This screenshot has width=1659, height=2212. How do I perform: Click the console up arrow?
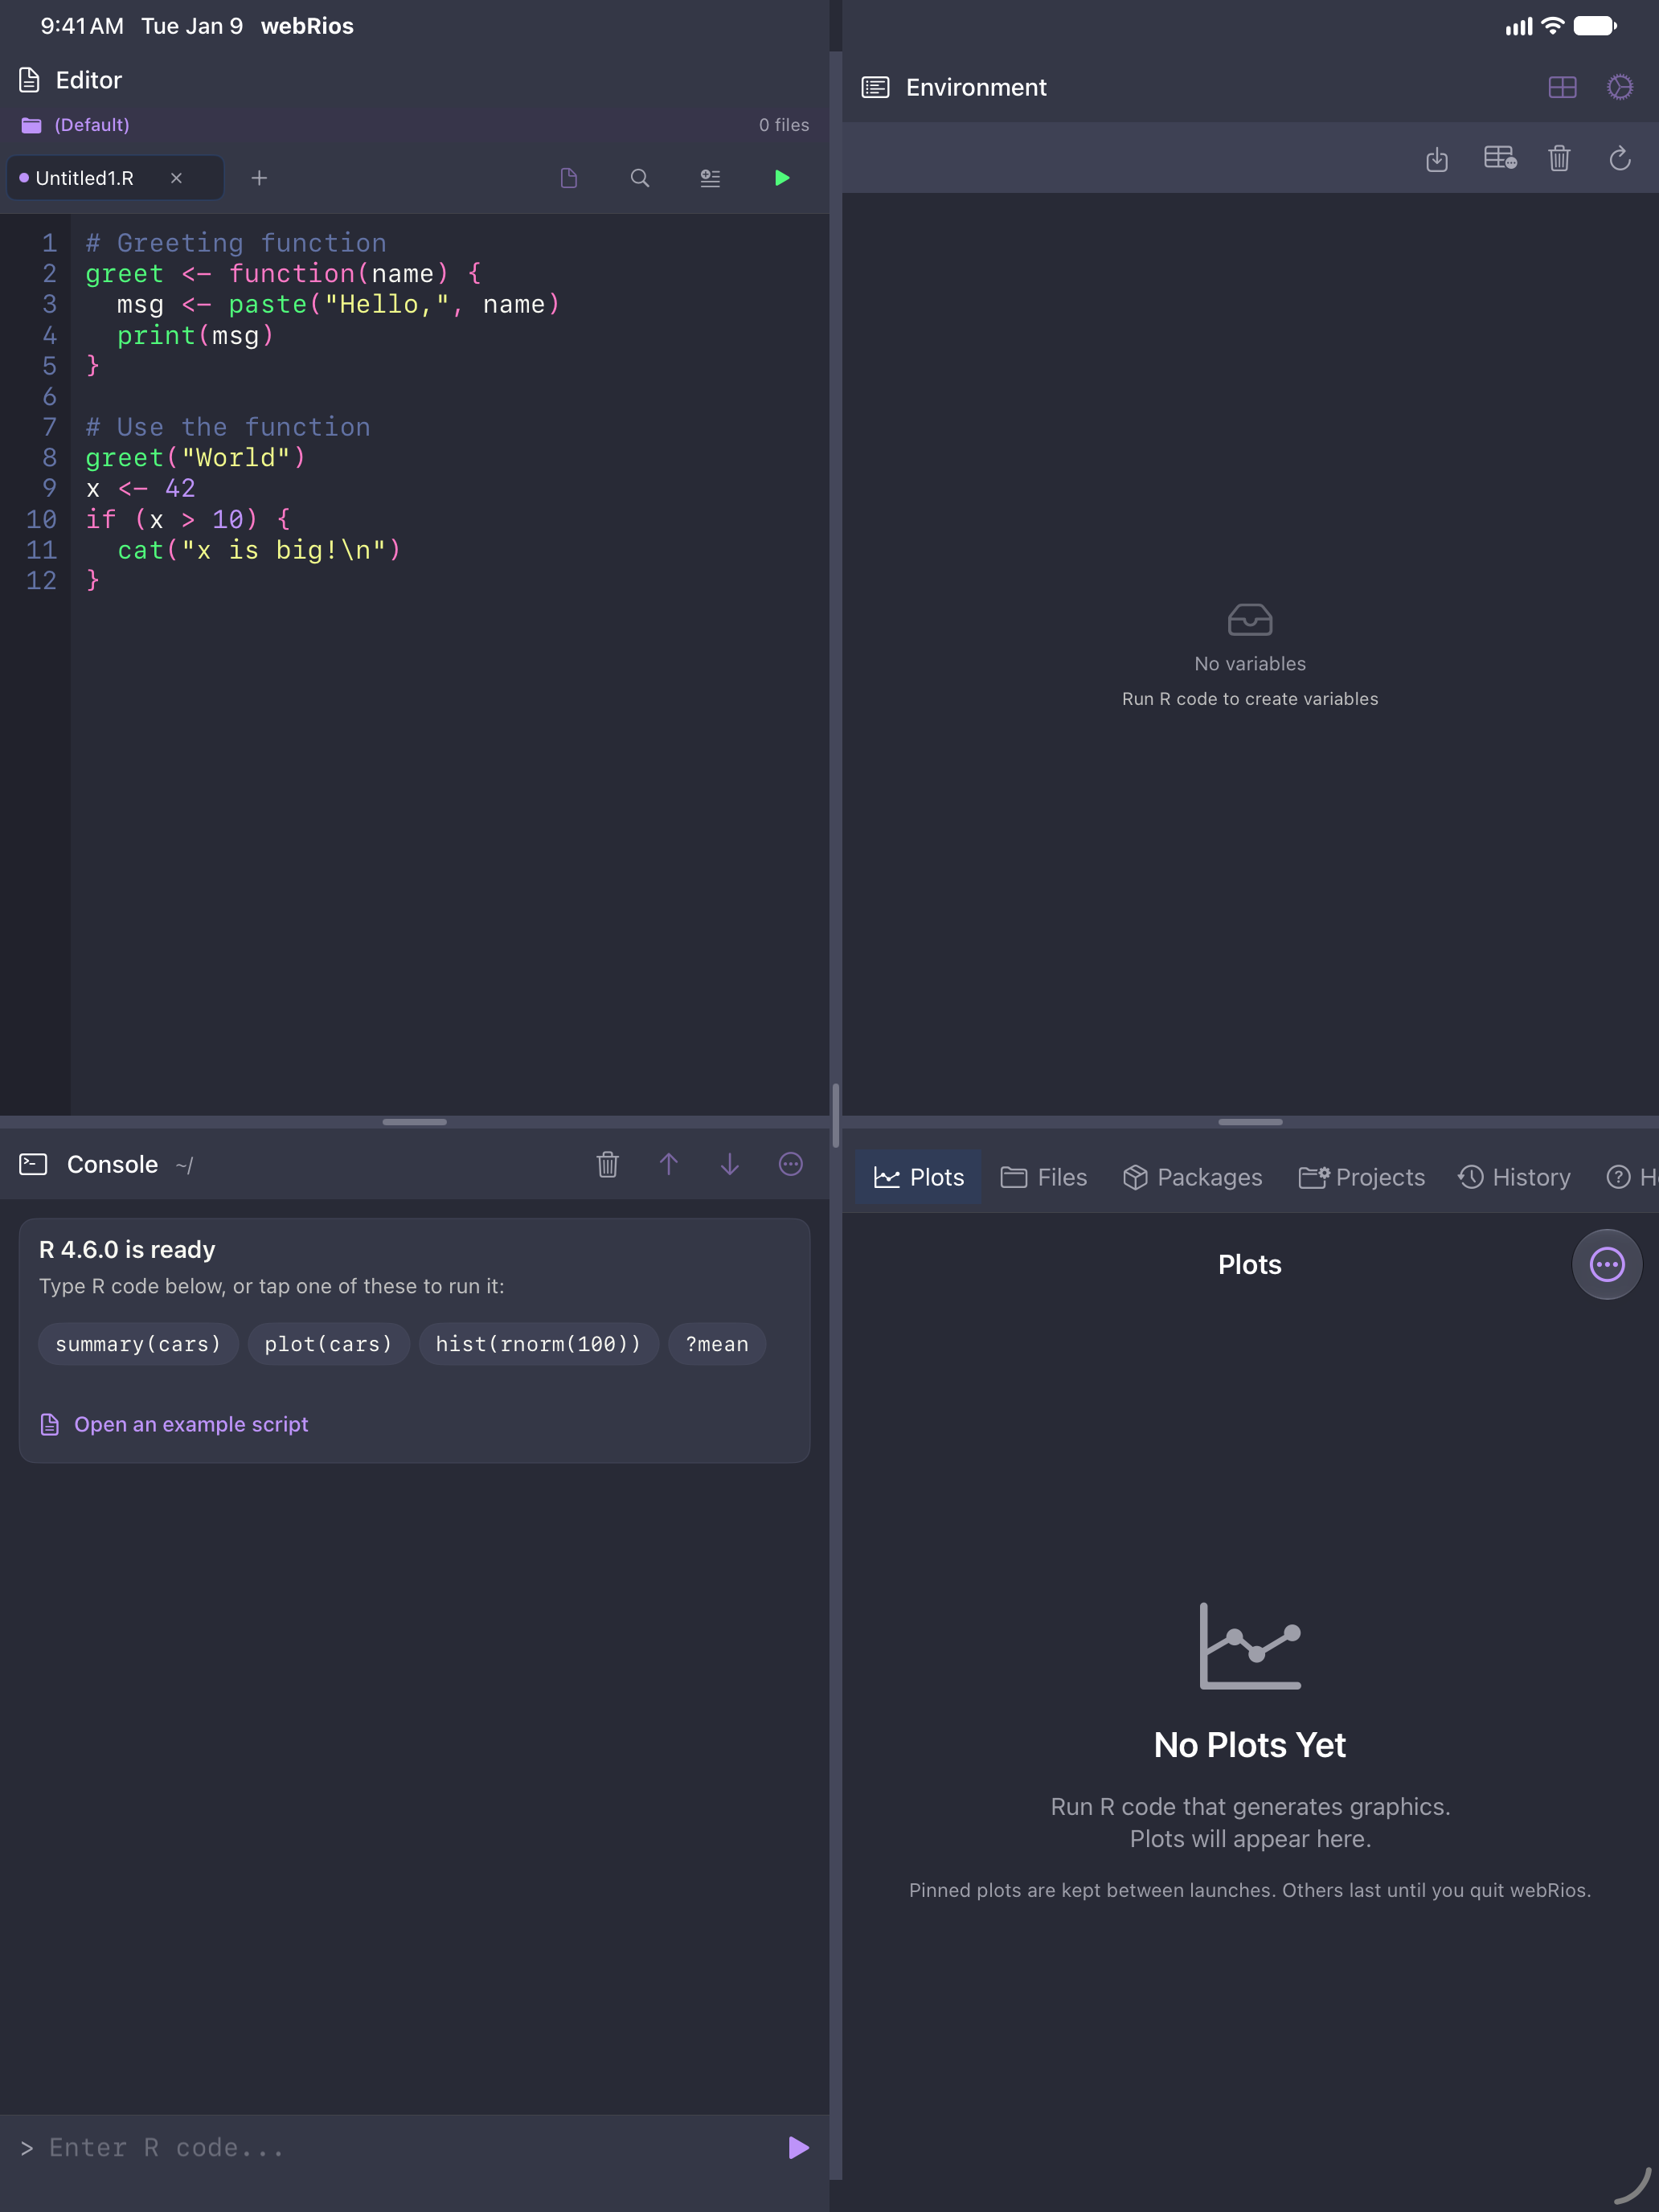pyautogui.click(x=669, y=1164)
